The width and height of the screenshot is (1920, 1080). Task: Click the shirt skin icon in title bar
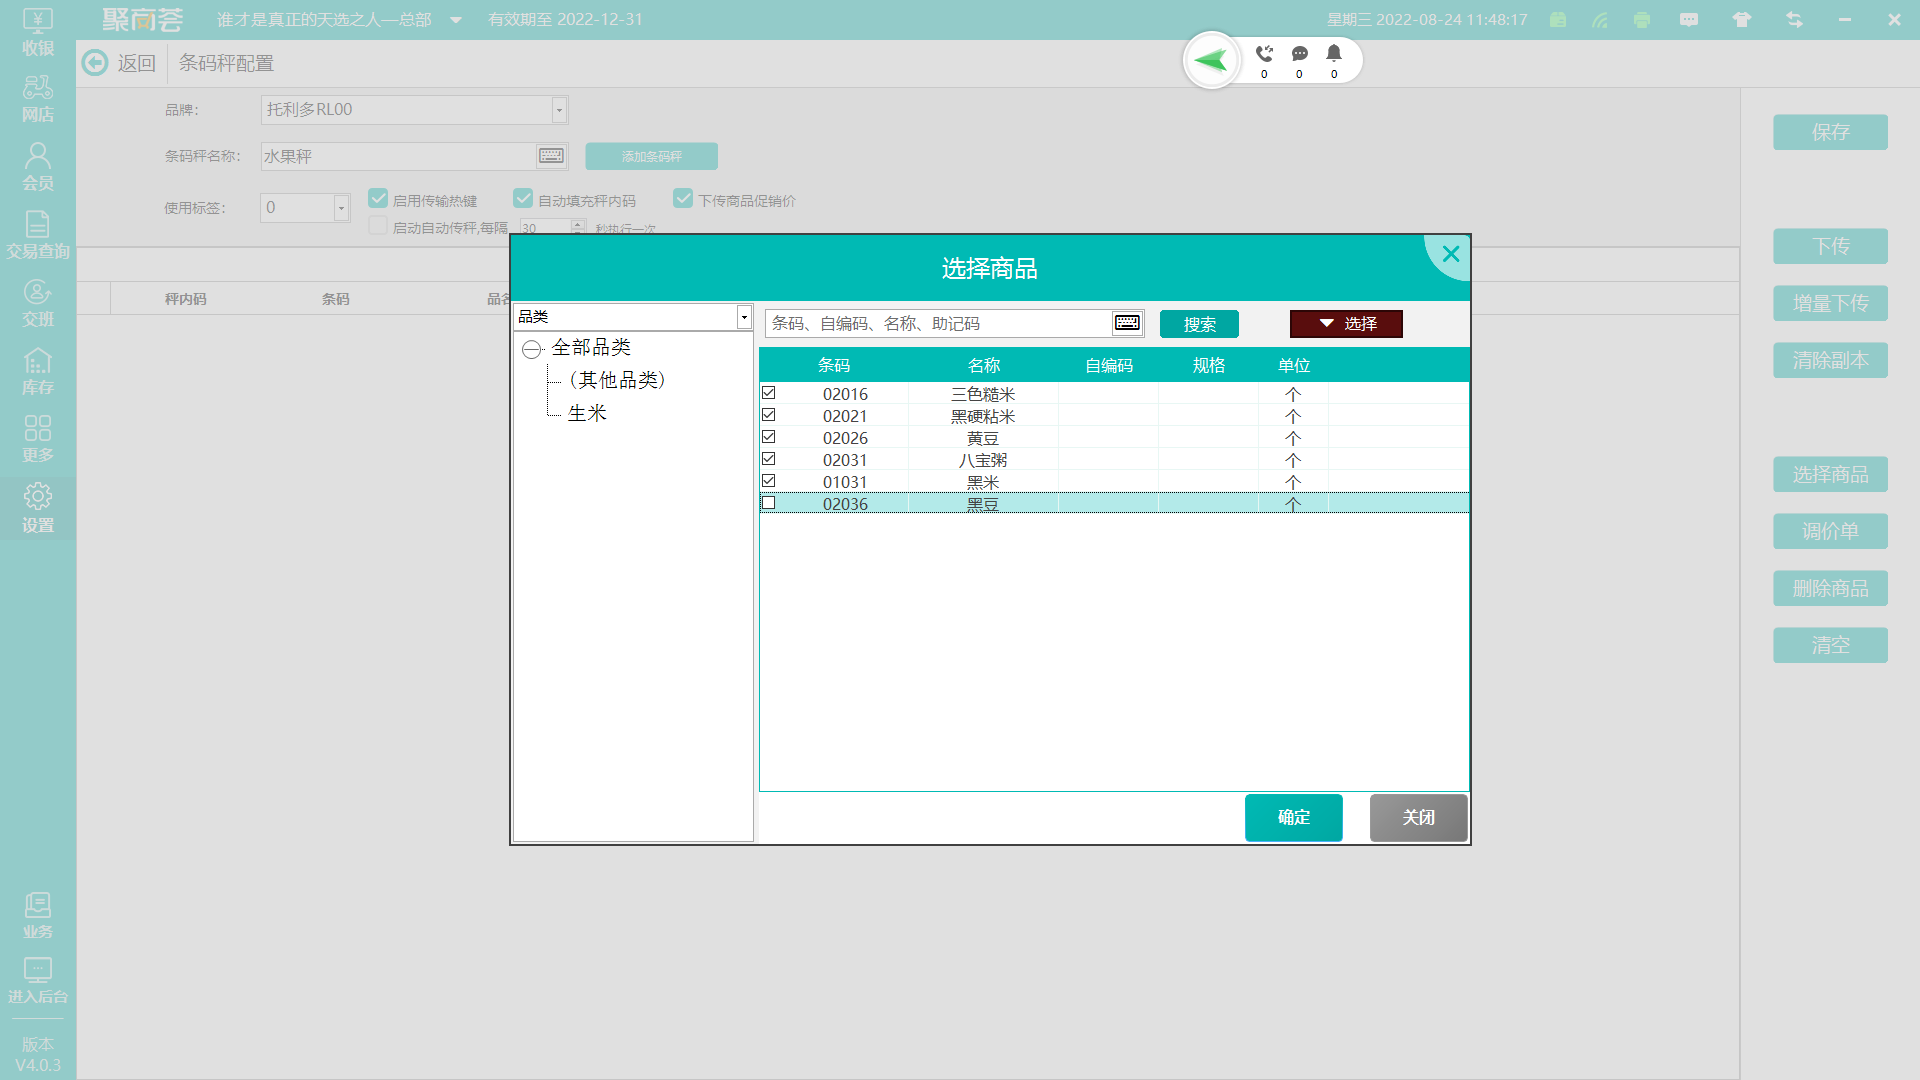click(x=1742, y=20)
